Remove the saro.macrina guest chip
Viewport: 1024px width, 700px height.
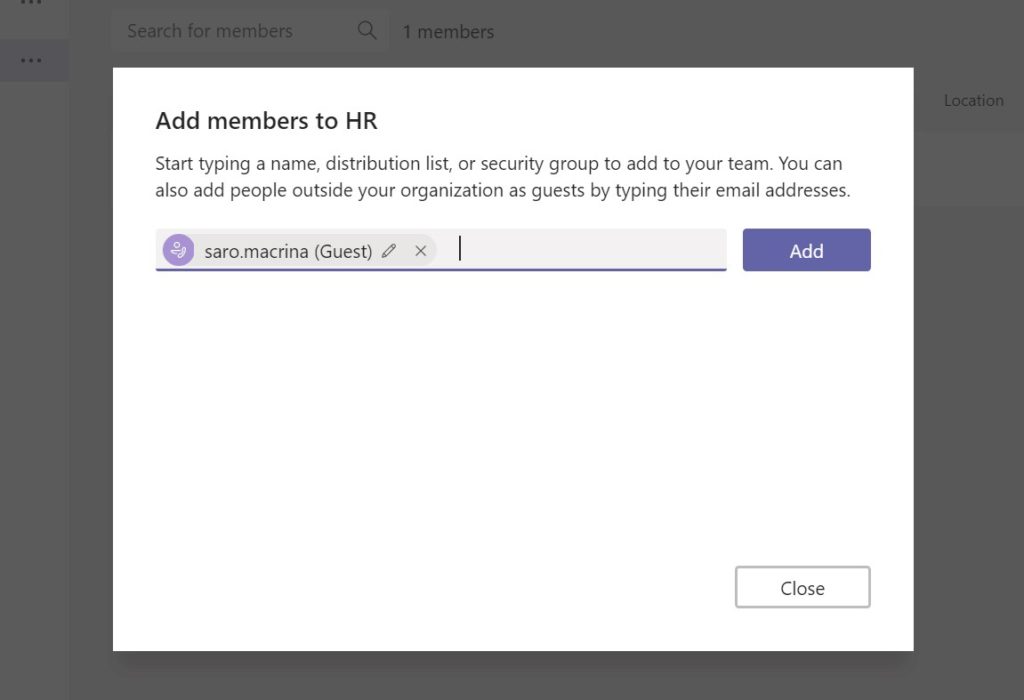tap(421, 251)
